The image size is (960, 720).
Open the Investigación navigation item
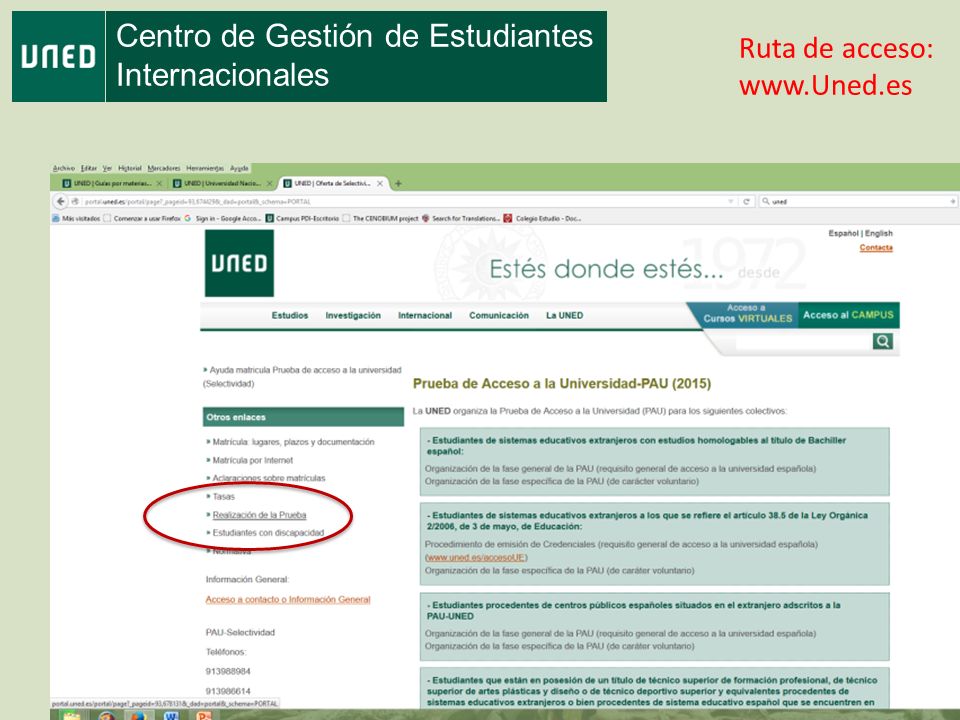pyautogui.click(x=353, y=315)
